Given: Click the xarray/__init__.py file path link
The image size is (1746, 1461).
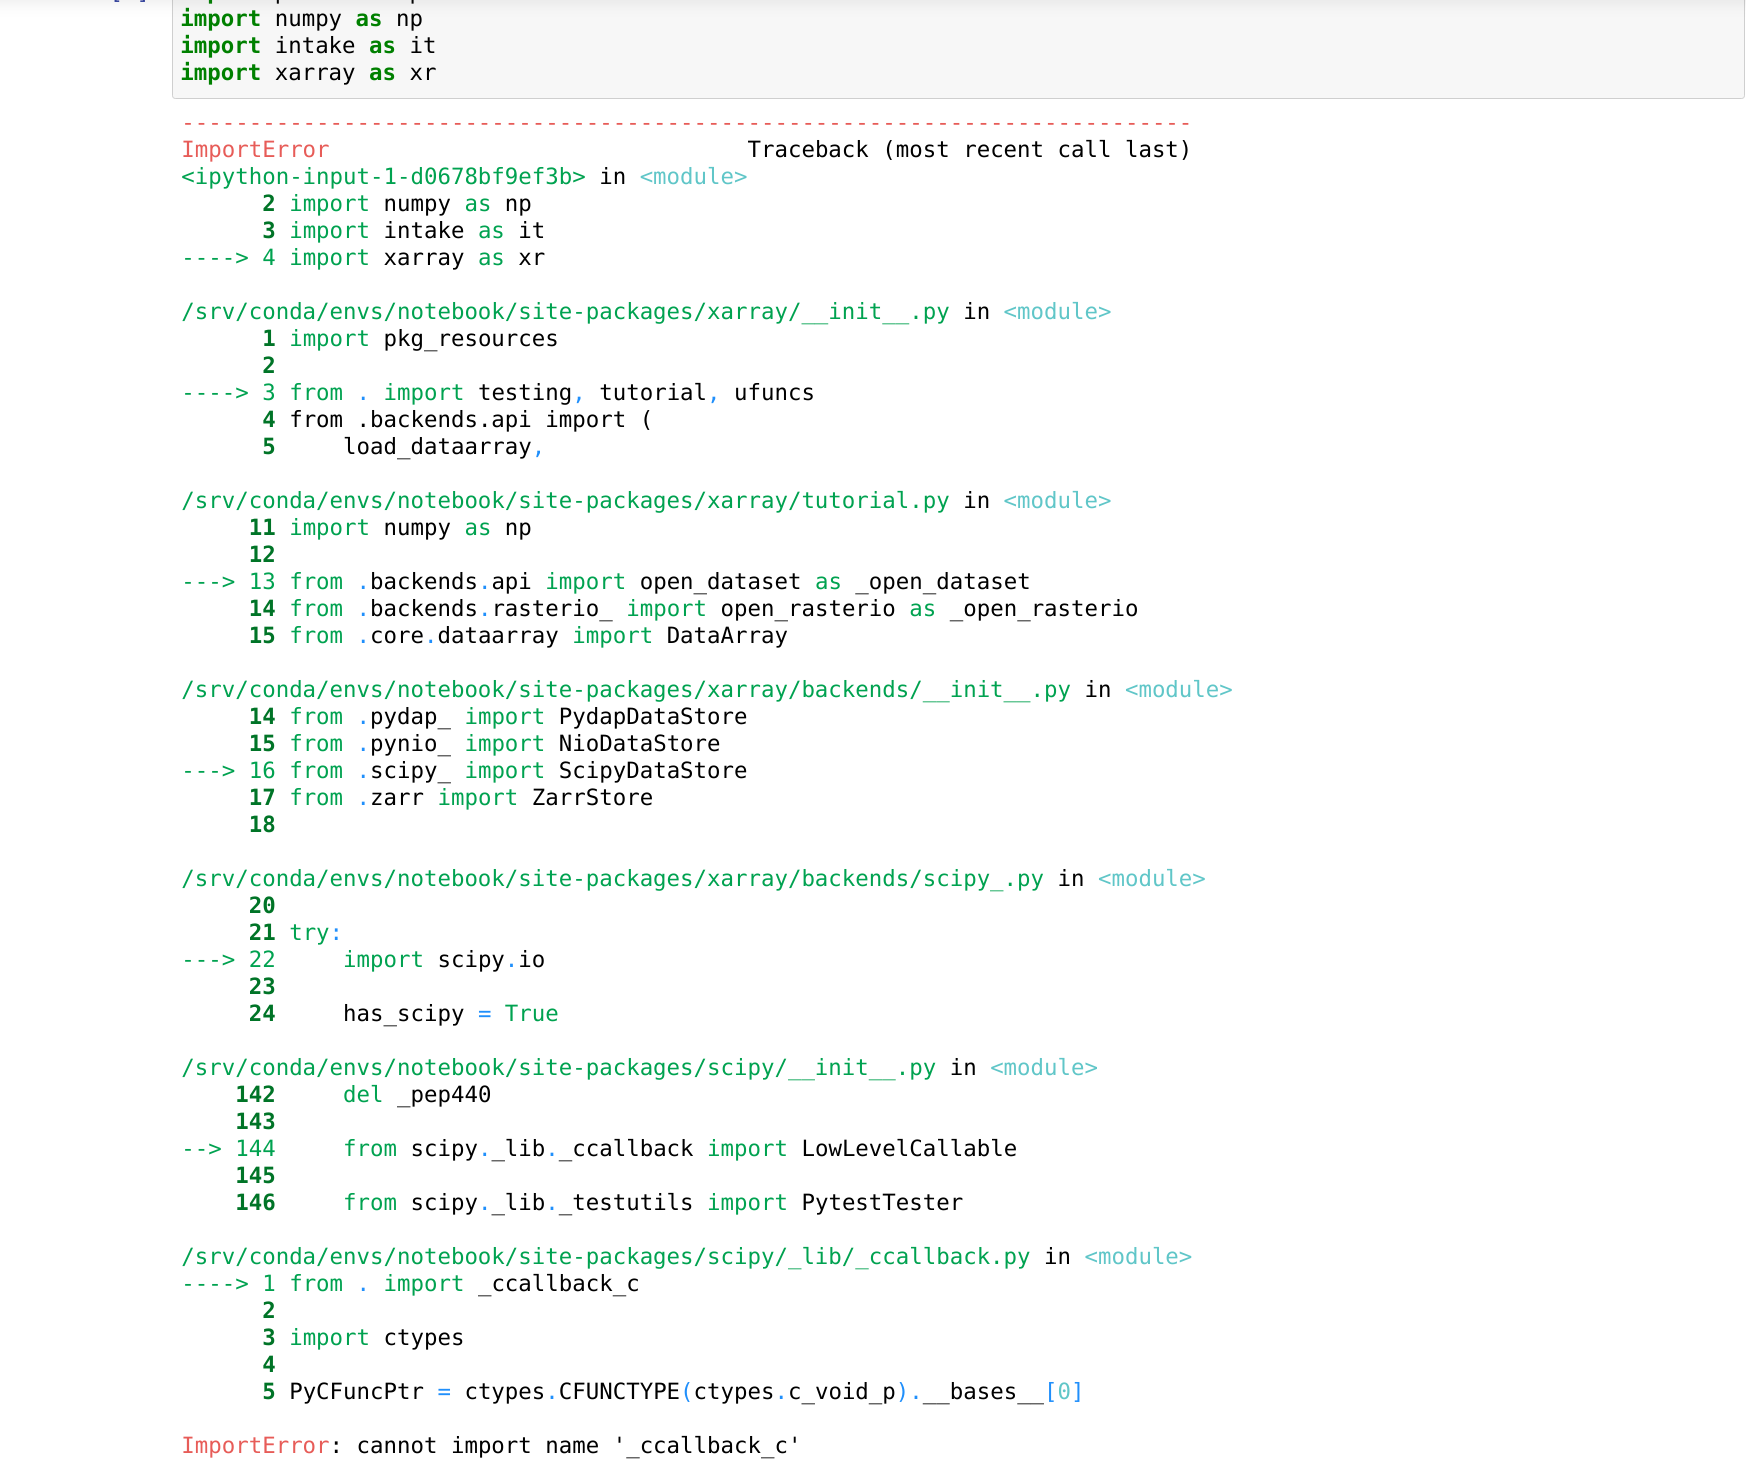Looking at the screenshot, I should point(565,311).
